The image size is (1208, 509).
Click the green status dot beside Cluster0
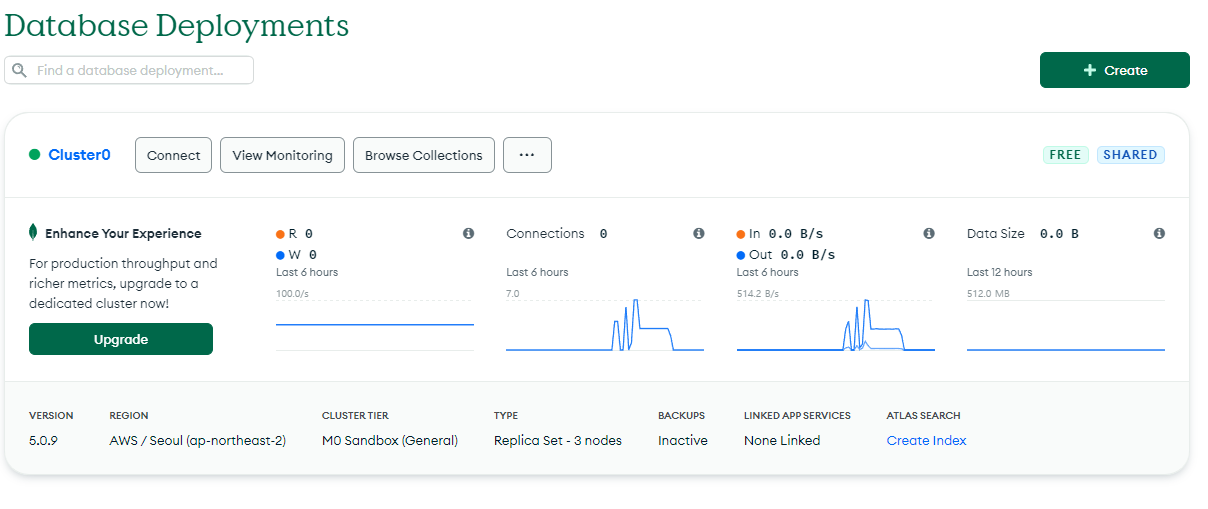click(x=34, y=155)
